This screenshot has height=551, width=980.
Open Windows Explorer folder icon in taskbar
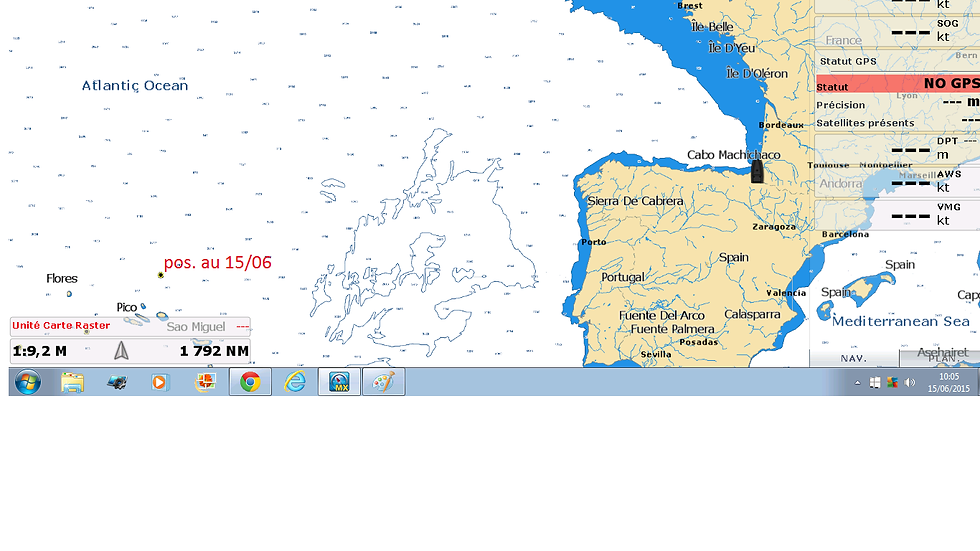click(x=72, y=382)
